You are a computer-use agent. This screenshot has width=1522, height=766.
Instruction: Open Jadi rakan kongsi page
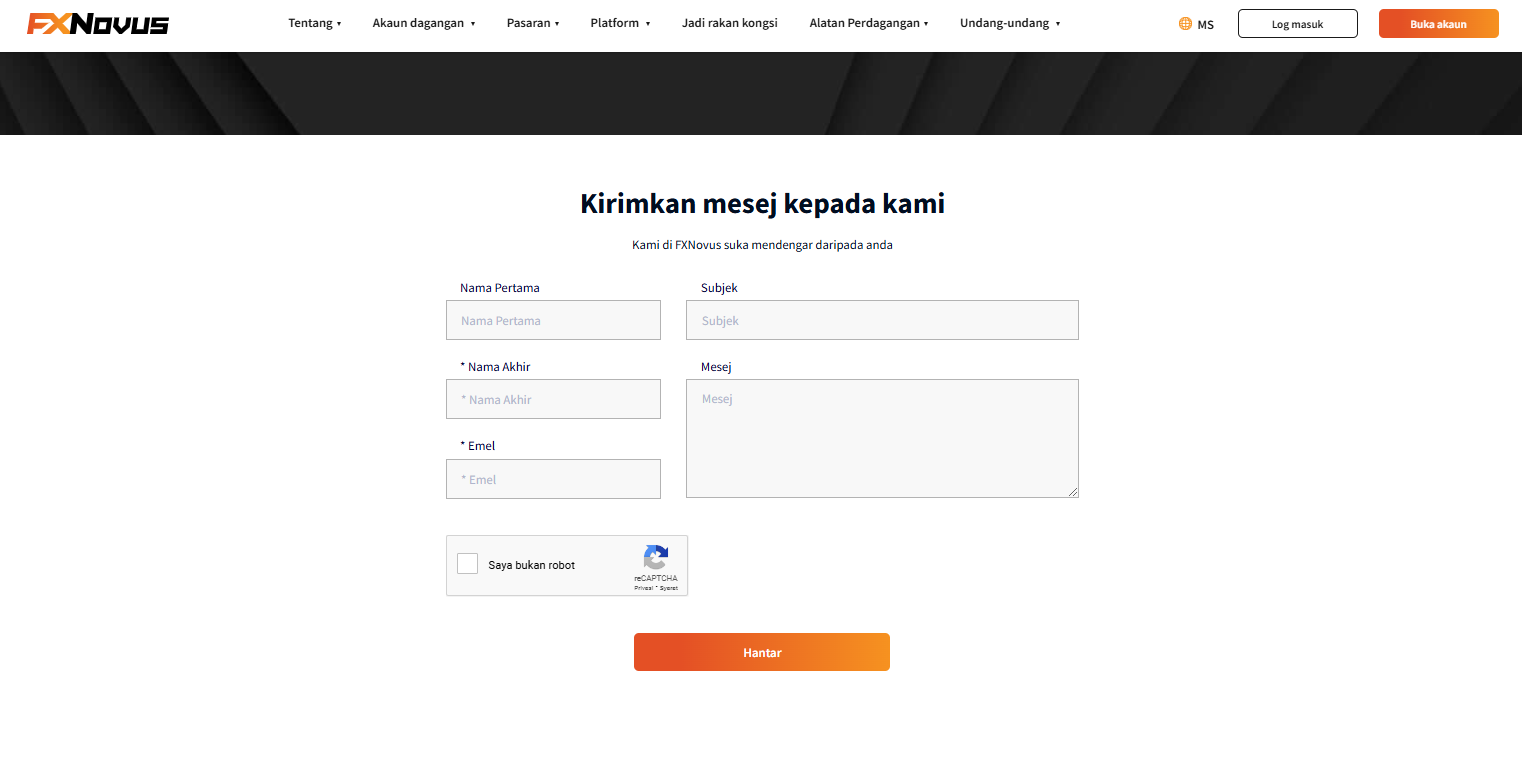(730, 23)
